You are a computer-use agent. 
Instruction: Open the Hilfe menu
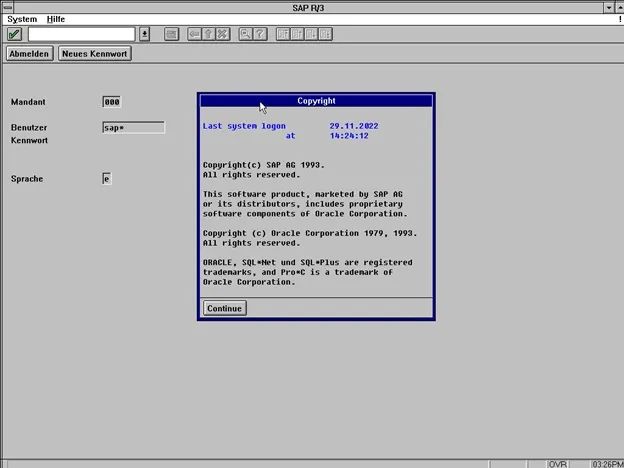pos(55,19)
